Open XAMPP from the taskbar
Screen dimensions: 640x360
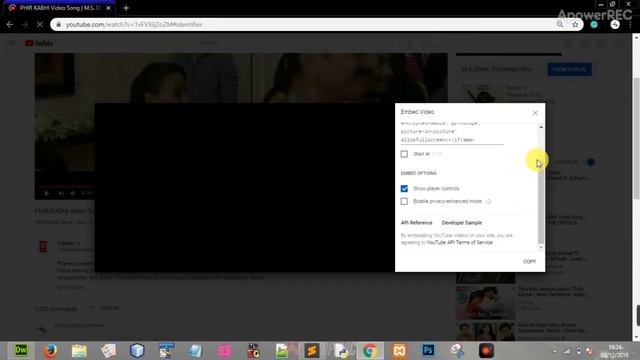[399, 350]
